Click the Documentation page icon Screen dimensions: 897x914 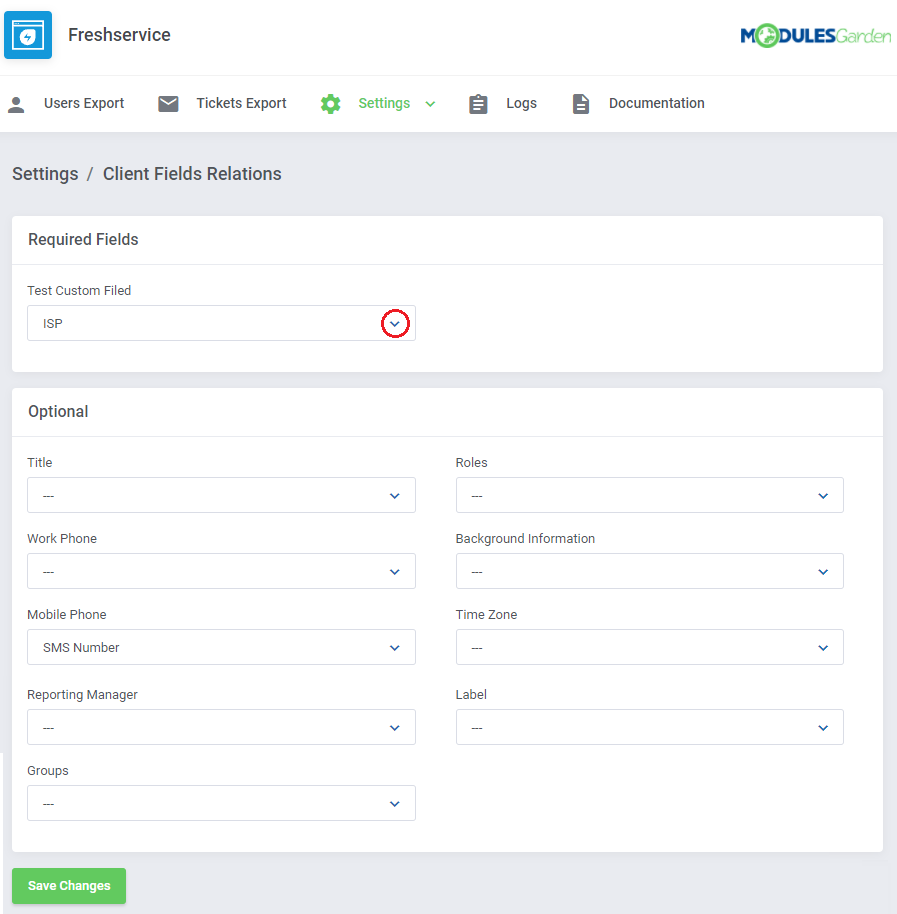(x=581, y=104)
